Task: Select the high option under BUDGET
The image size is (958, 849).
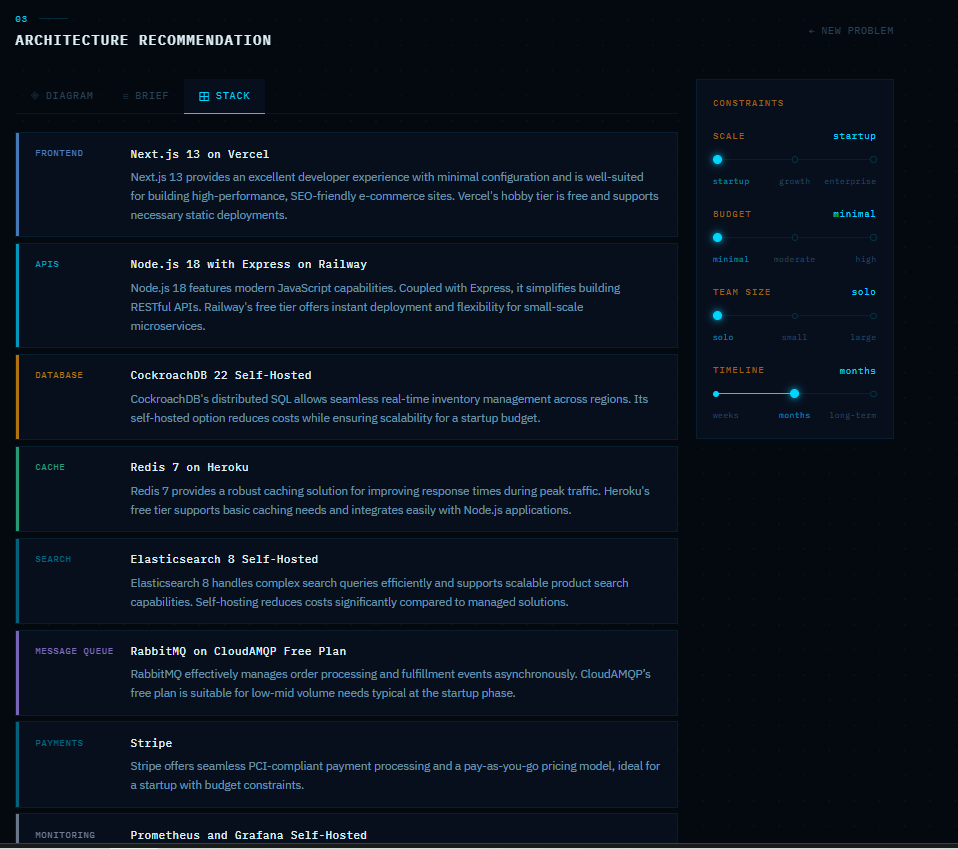Action: [872, 237]
